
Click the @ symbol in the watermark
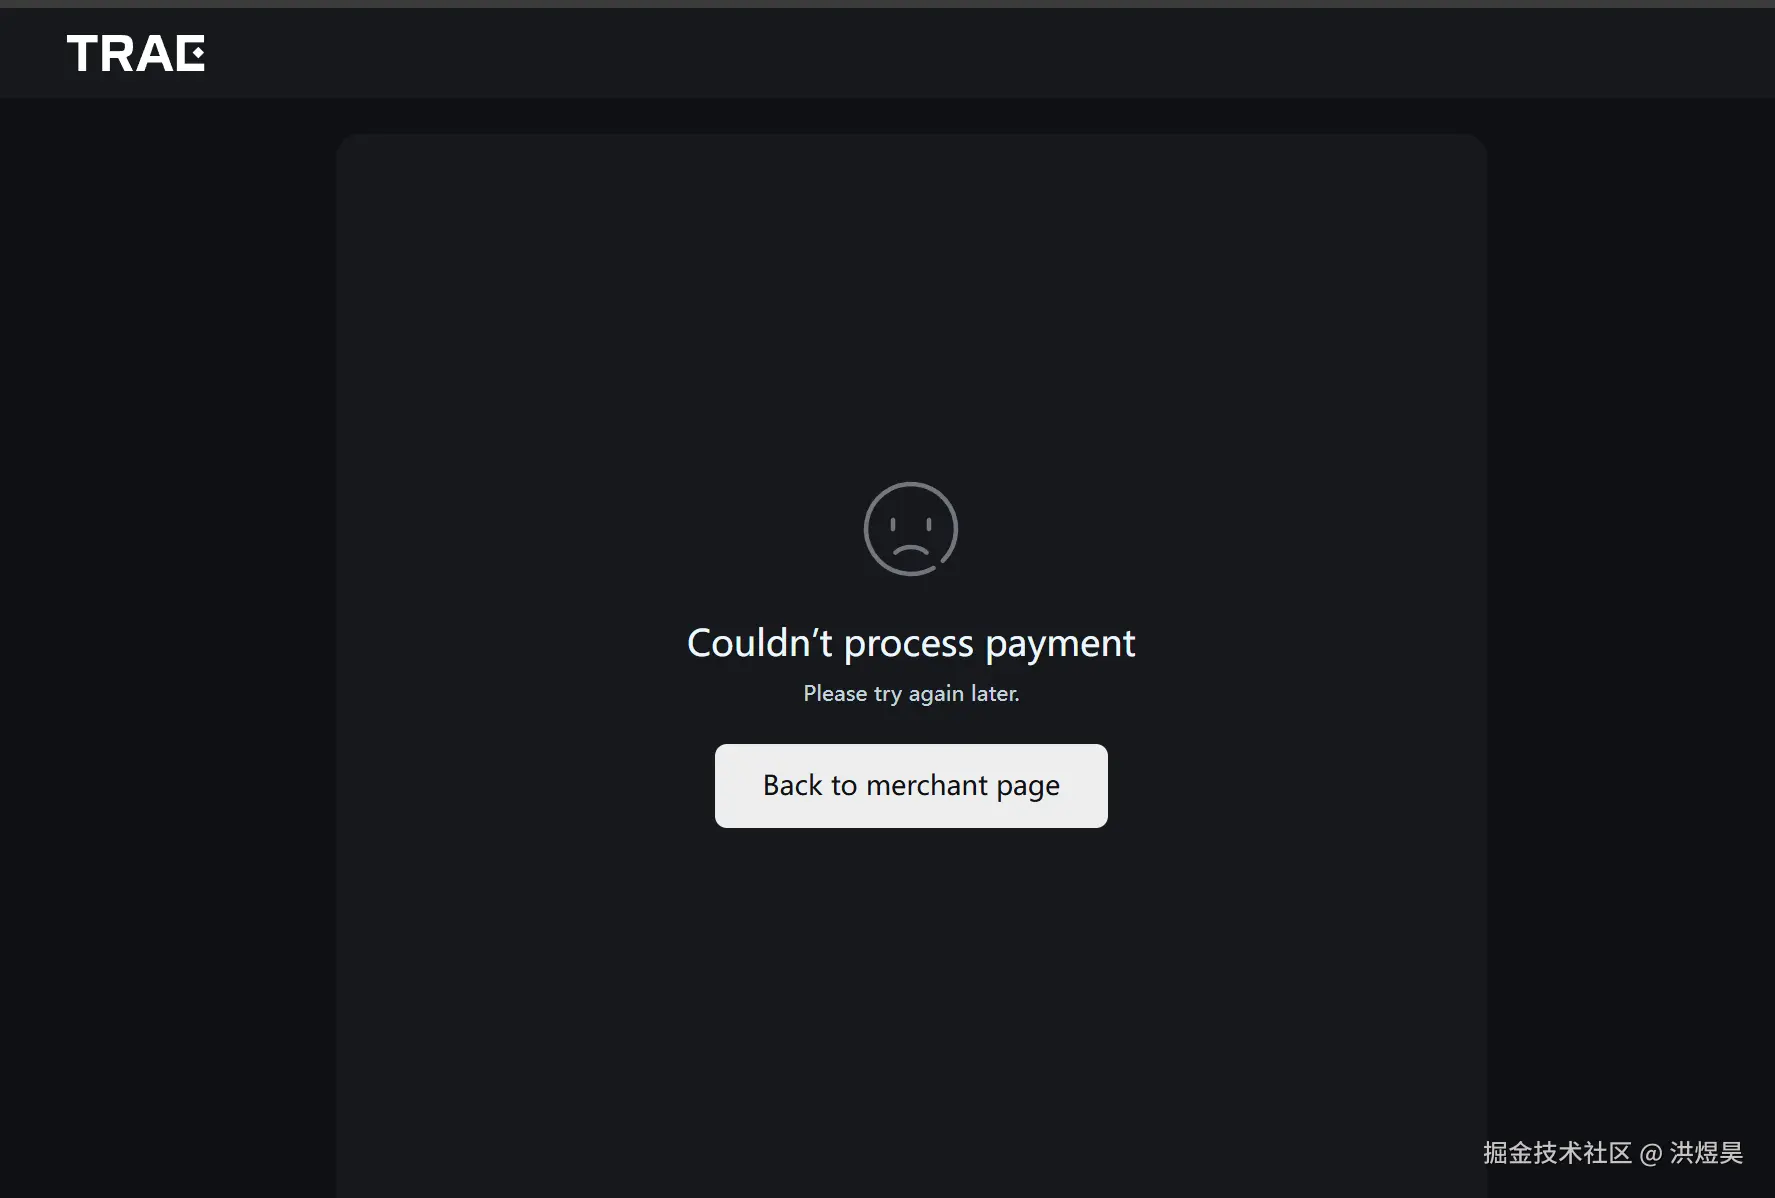point(1651,1154)
